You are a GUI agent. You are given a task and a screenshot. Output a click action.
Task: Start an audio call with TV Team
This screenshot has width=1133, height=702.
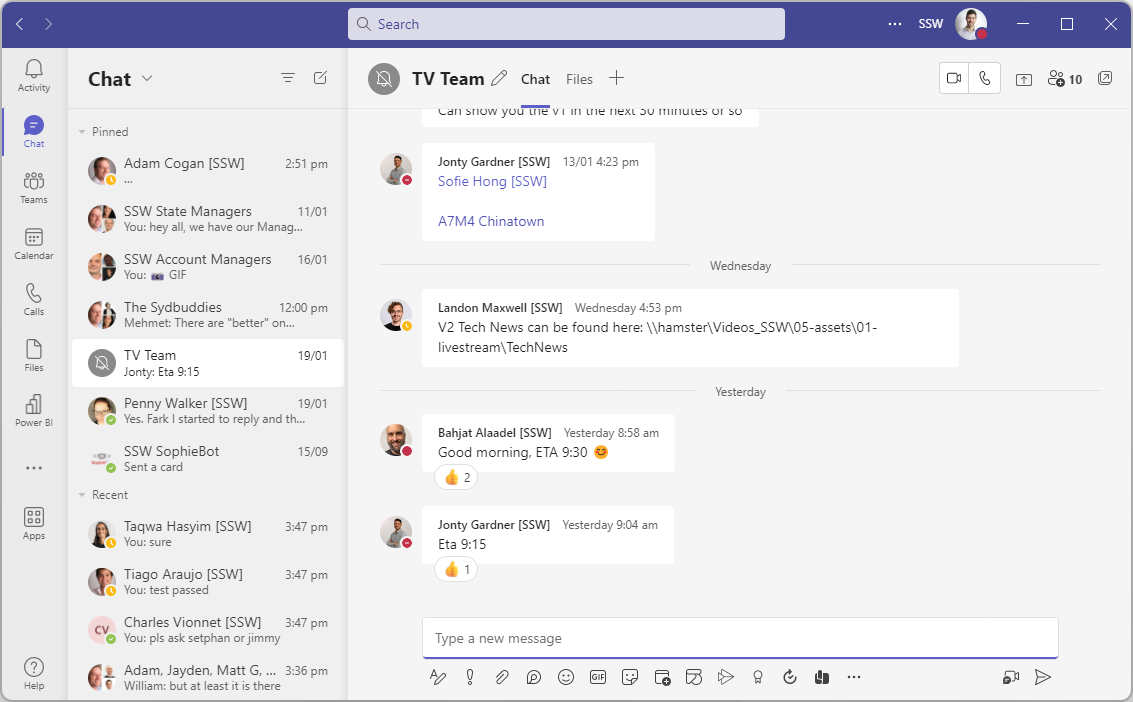(x=985, y=79)
